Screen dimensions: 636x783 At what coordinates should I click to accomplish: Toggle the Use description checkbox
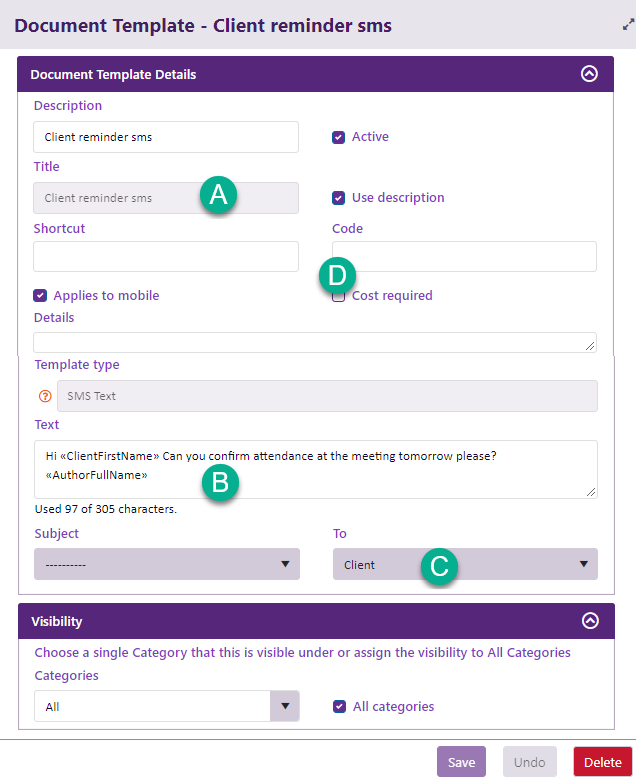339,198
